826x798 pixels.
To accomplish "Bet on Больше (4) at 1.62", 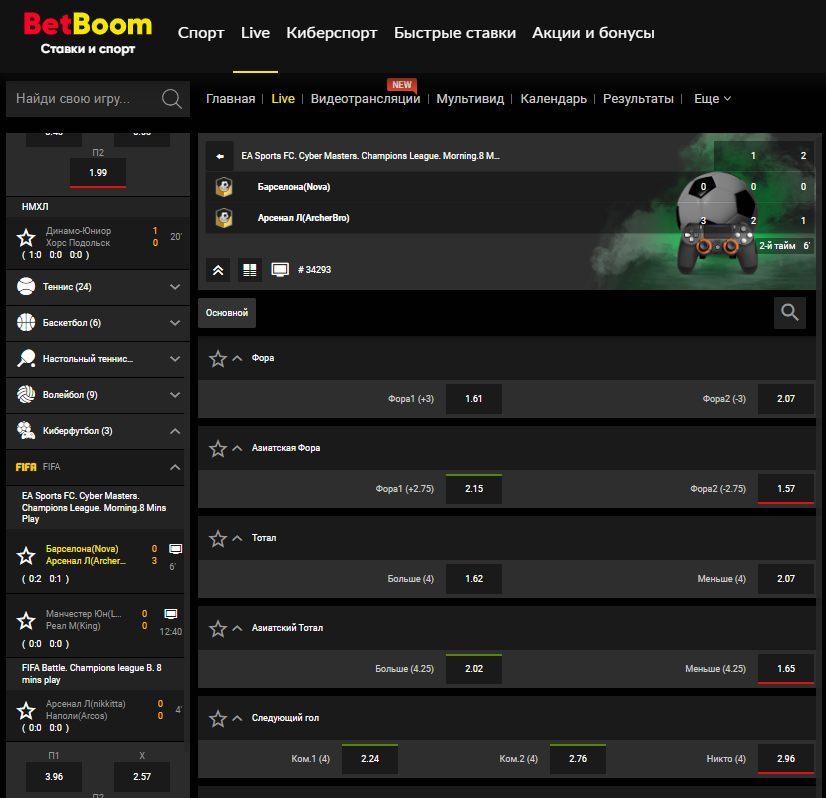I will pos(474,579).
